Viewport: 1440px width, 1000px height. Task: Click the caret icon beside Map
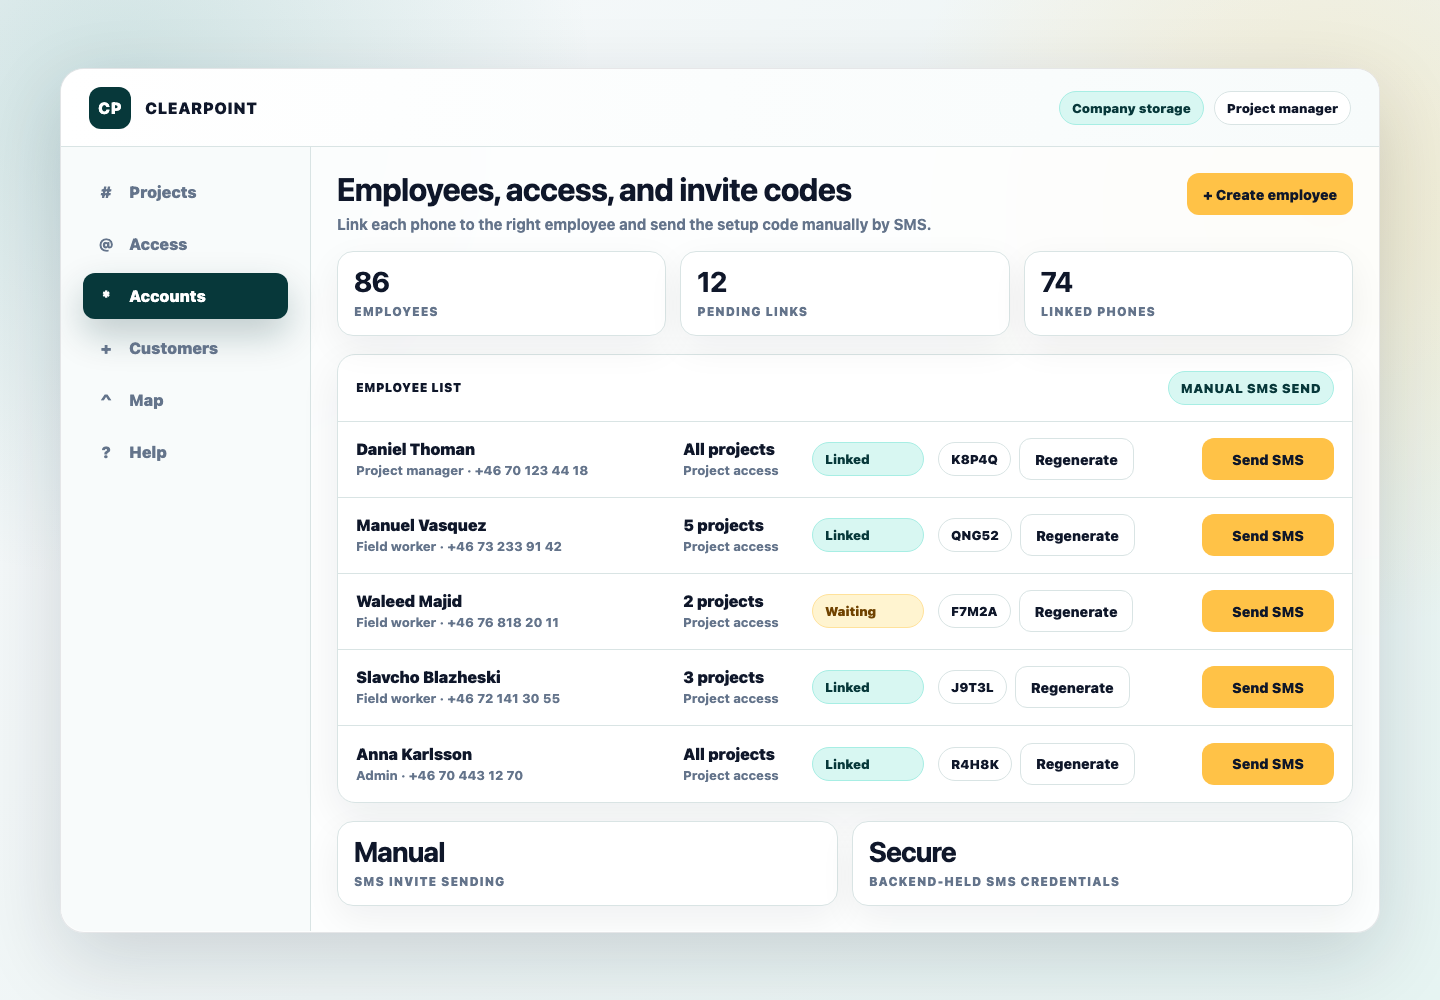tap(106, 400)
